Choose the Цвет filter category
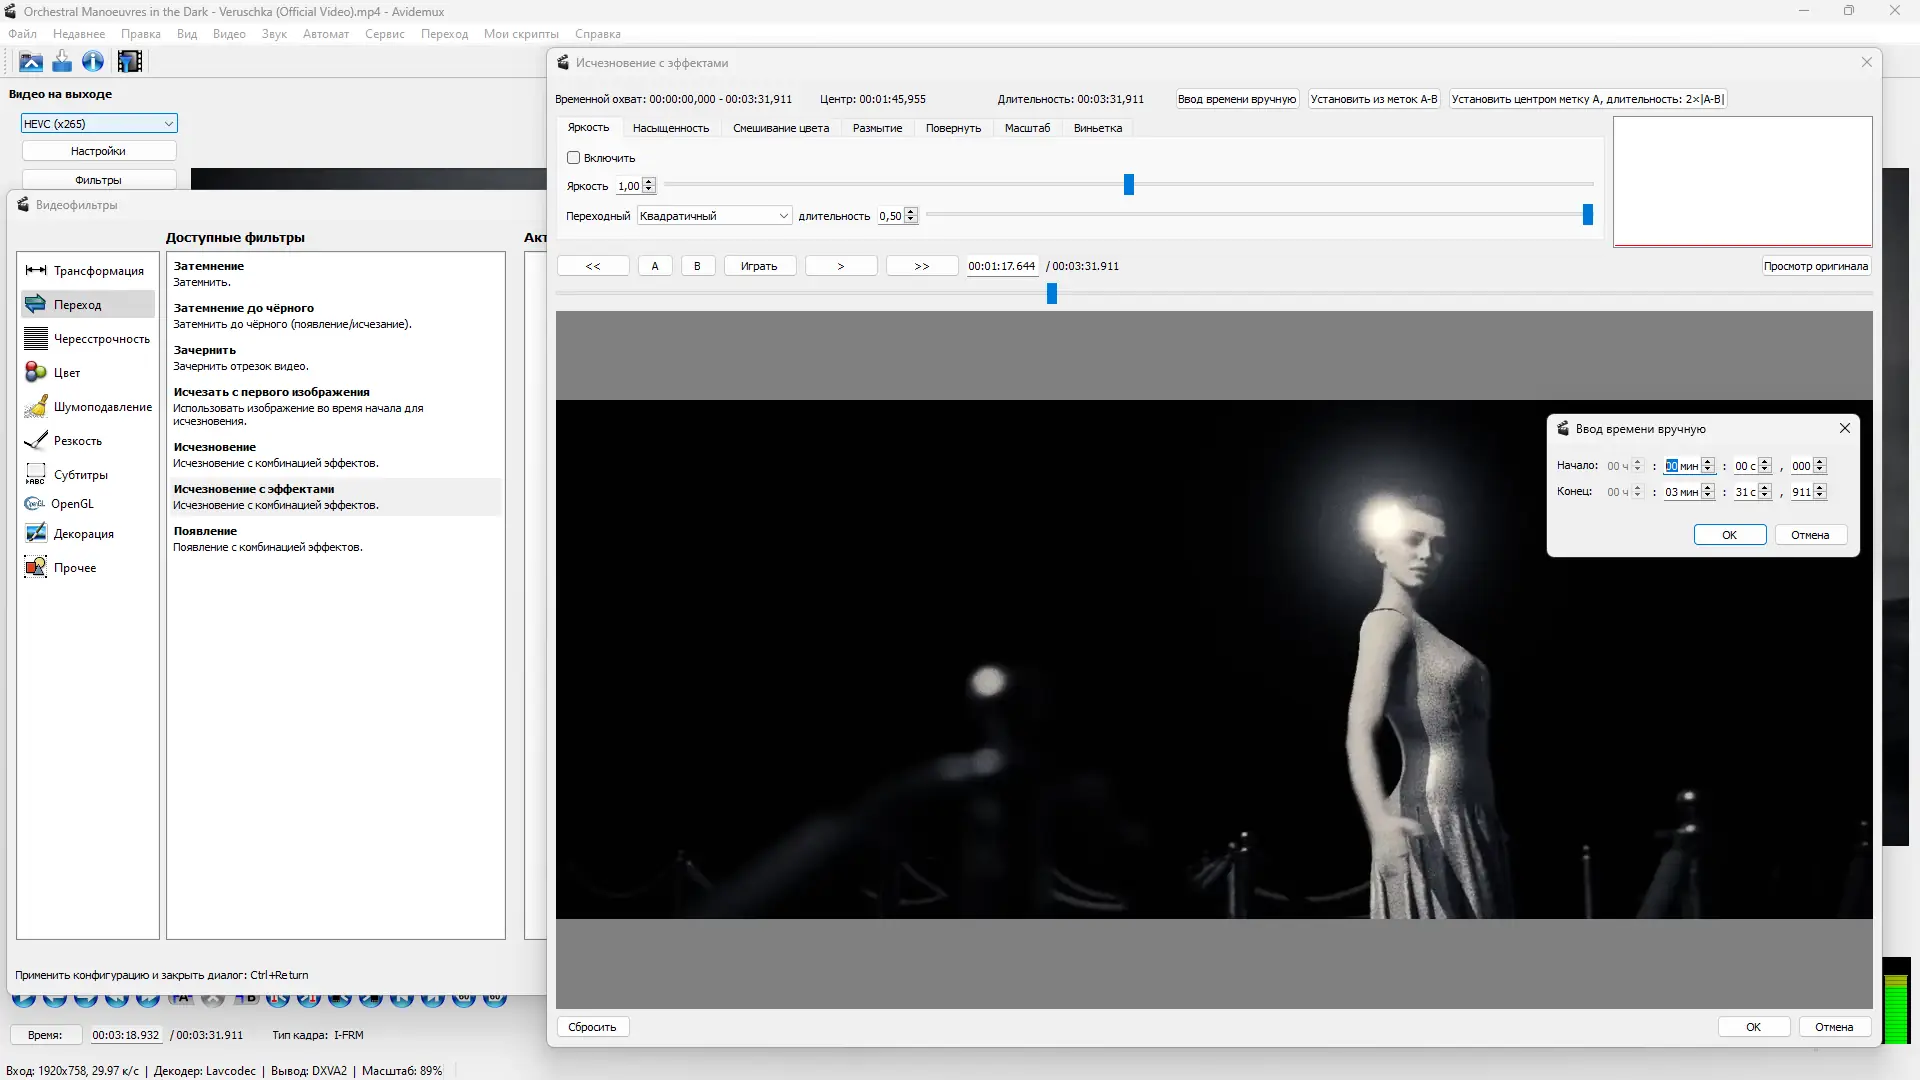 (x=66, y=373)
